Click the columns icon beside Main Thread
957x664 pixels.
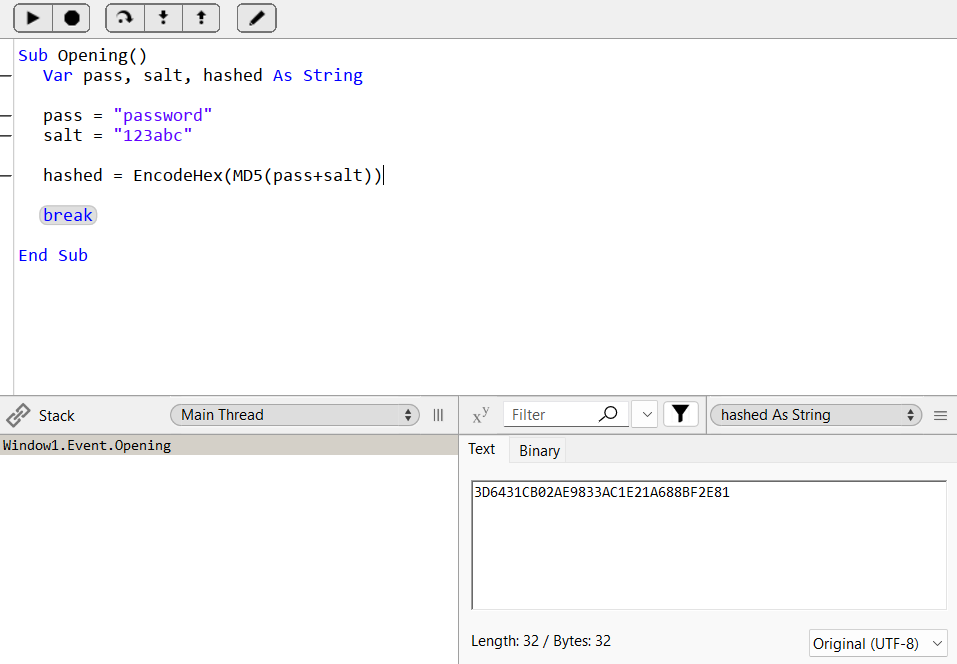438,416
